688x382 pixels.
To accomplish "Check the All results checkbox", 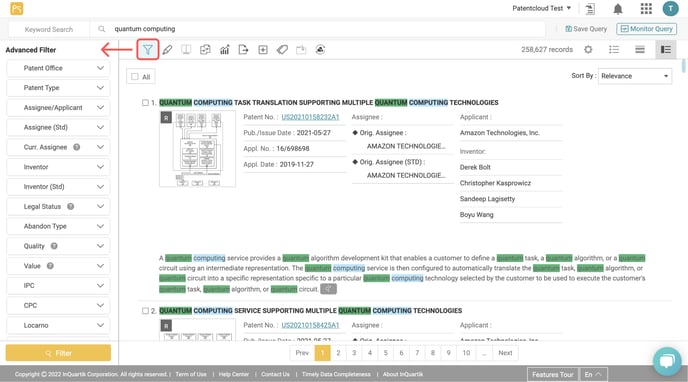I will point(135,77).
